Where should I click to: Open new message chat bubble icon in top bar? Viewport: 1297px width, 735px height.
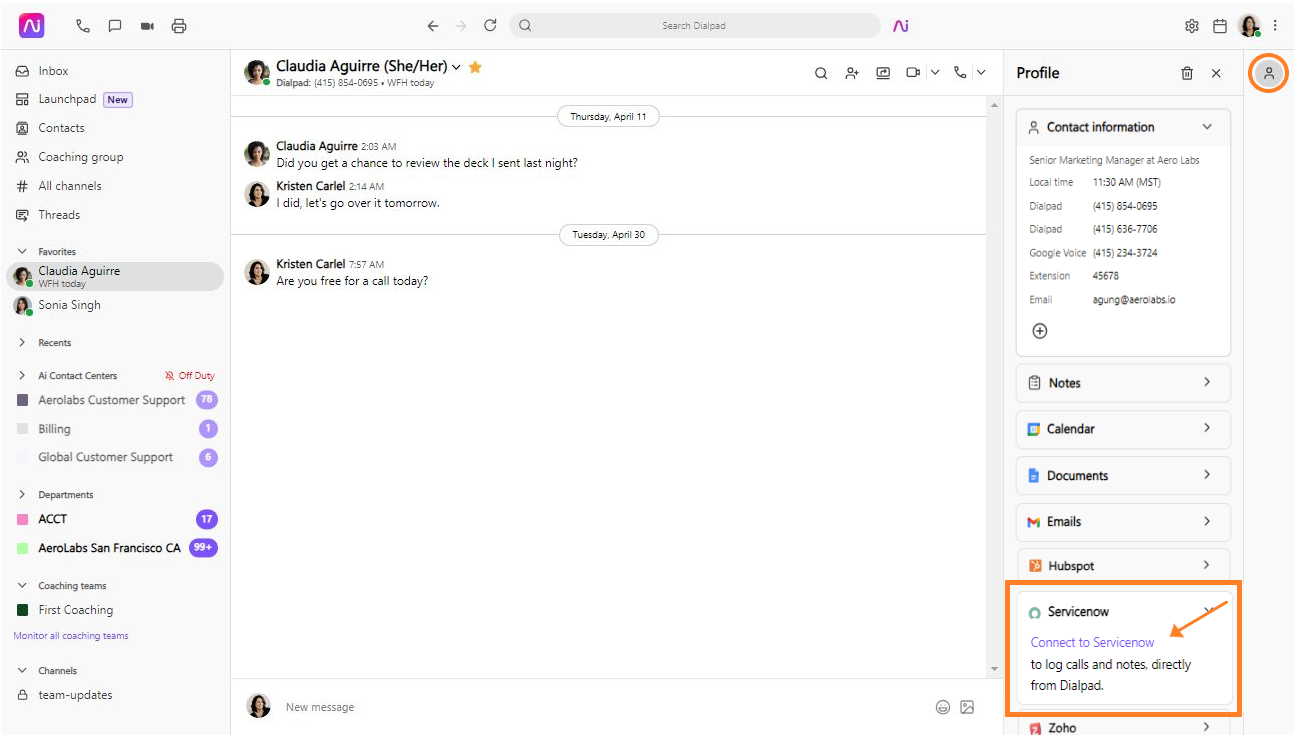click(115, 26)
